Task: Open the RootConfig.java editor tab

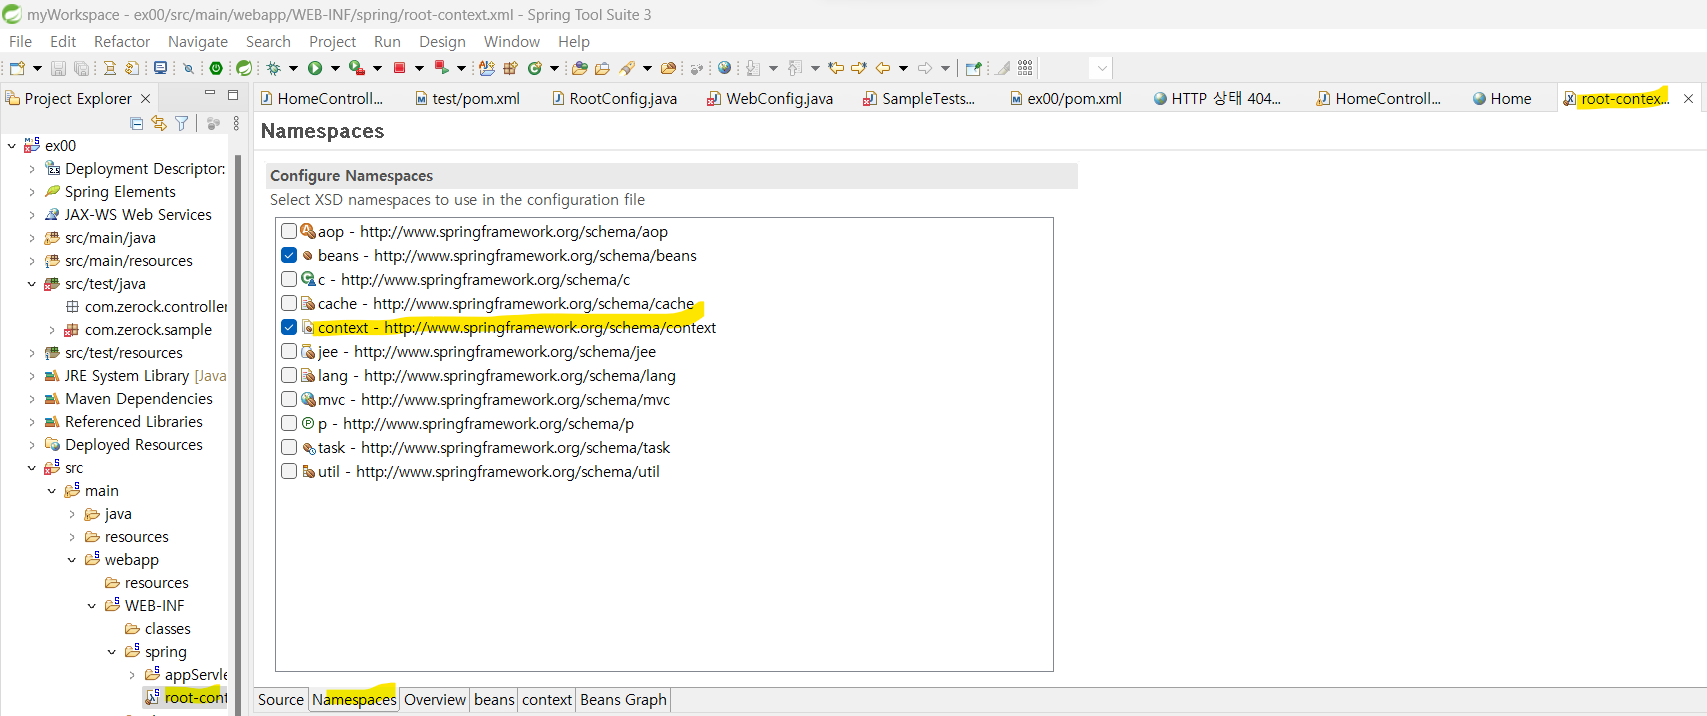Action: point(615,98)
